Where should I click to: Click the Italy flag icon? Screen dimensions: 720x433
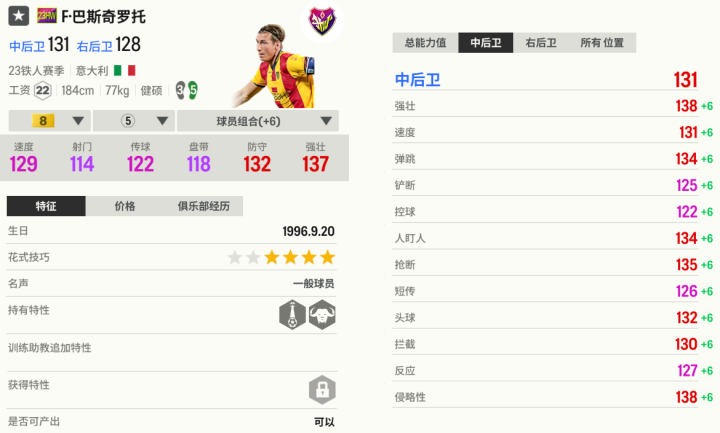point(124,70)
